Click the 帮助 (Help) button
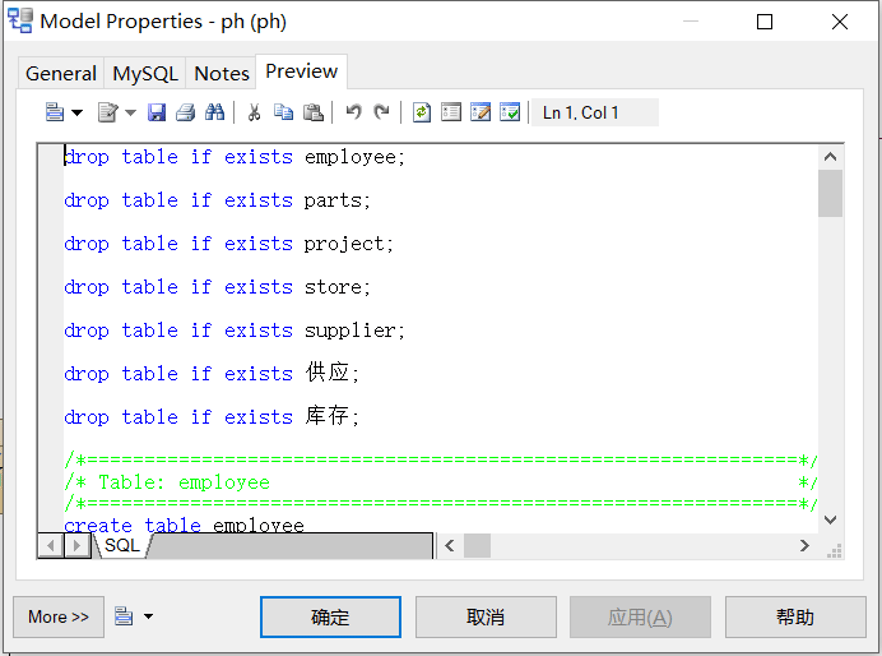Viewport: 882px width, 656px height. click(x=795, y=617)
